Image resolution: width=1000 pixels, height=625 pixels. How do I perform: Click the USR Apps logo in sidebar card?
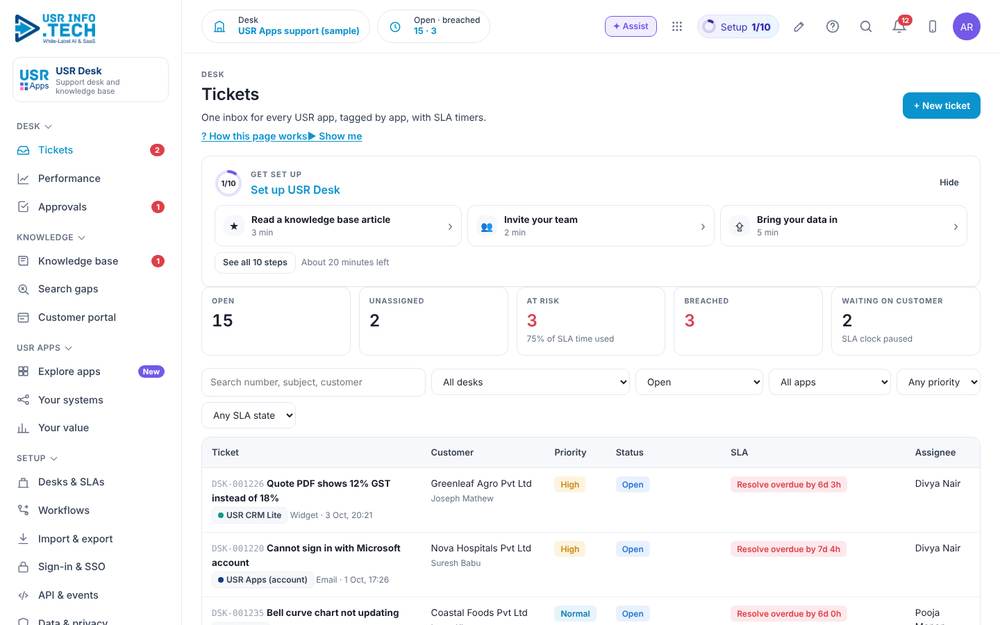[34, 80]
